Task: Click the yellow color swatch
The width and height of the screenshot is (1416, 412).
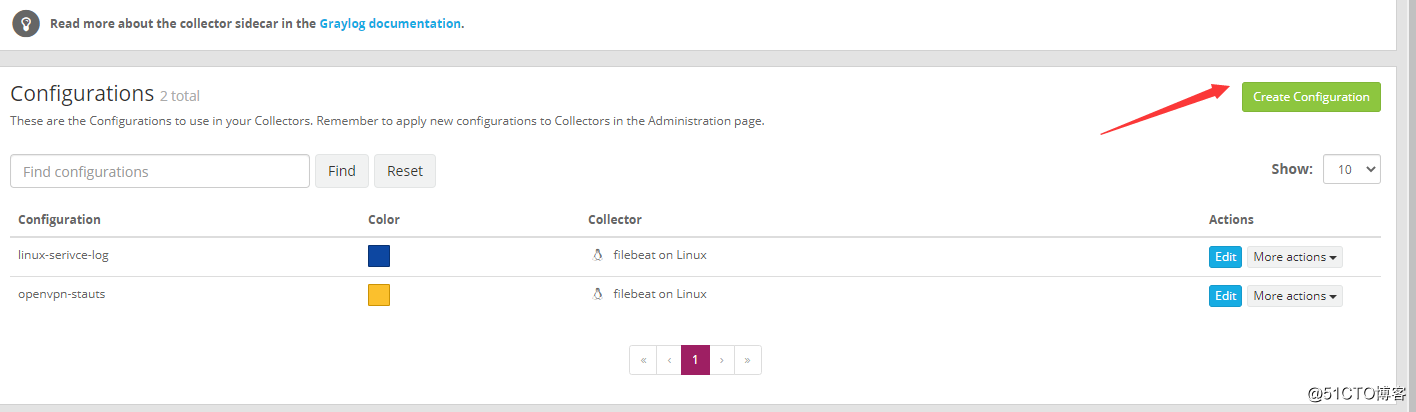Action: coord(379,295)
